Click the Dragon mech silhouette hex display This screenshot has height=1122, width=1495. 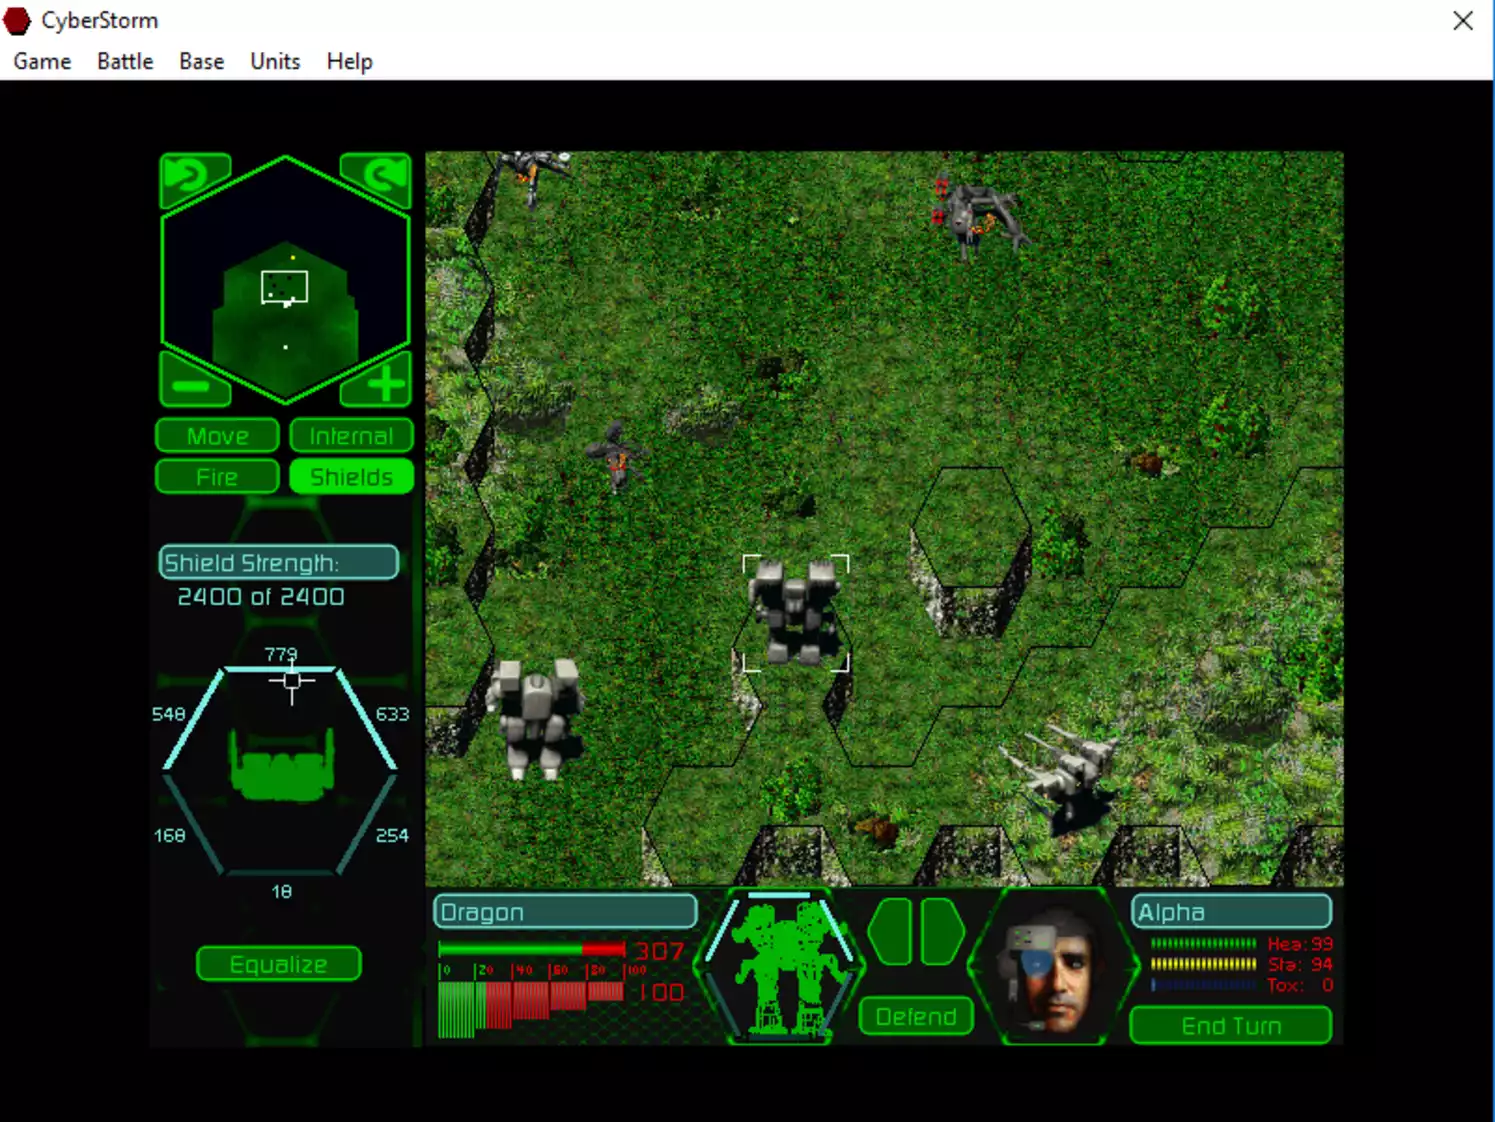pos(783,965)
